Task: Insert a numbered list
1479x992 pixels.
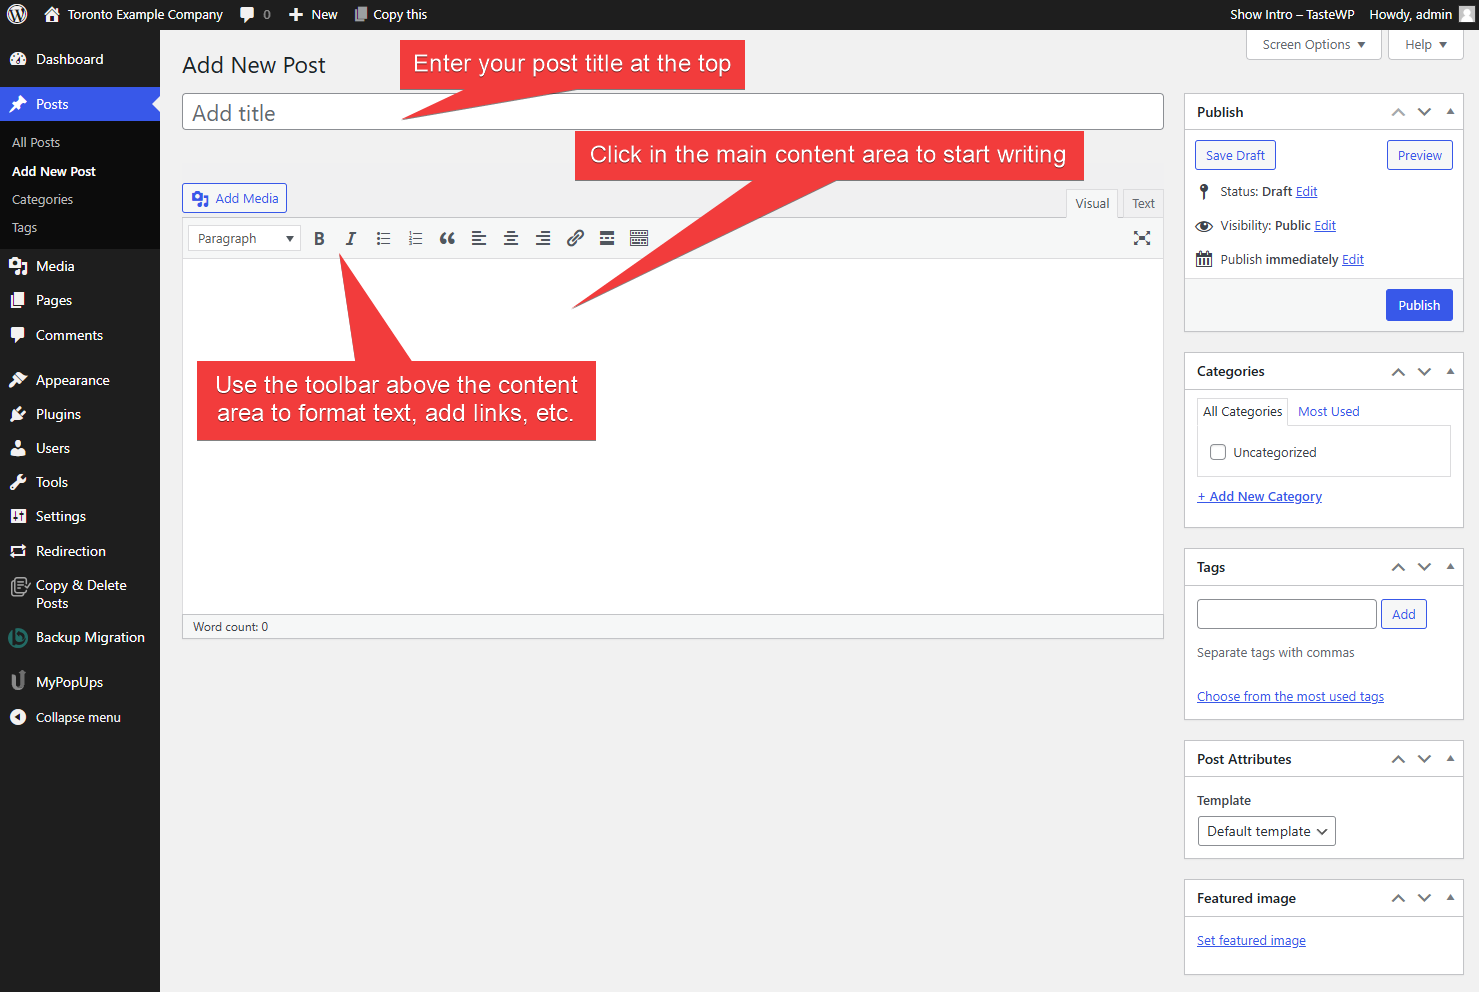Action: [415, 238]
